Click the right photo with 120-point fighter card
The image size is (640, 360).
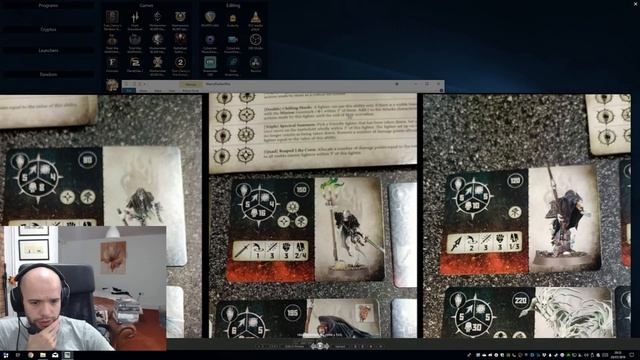(x=527, y=216)
